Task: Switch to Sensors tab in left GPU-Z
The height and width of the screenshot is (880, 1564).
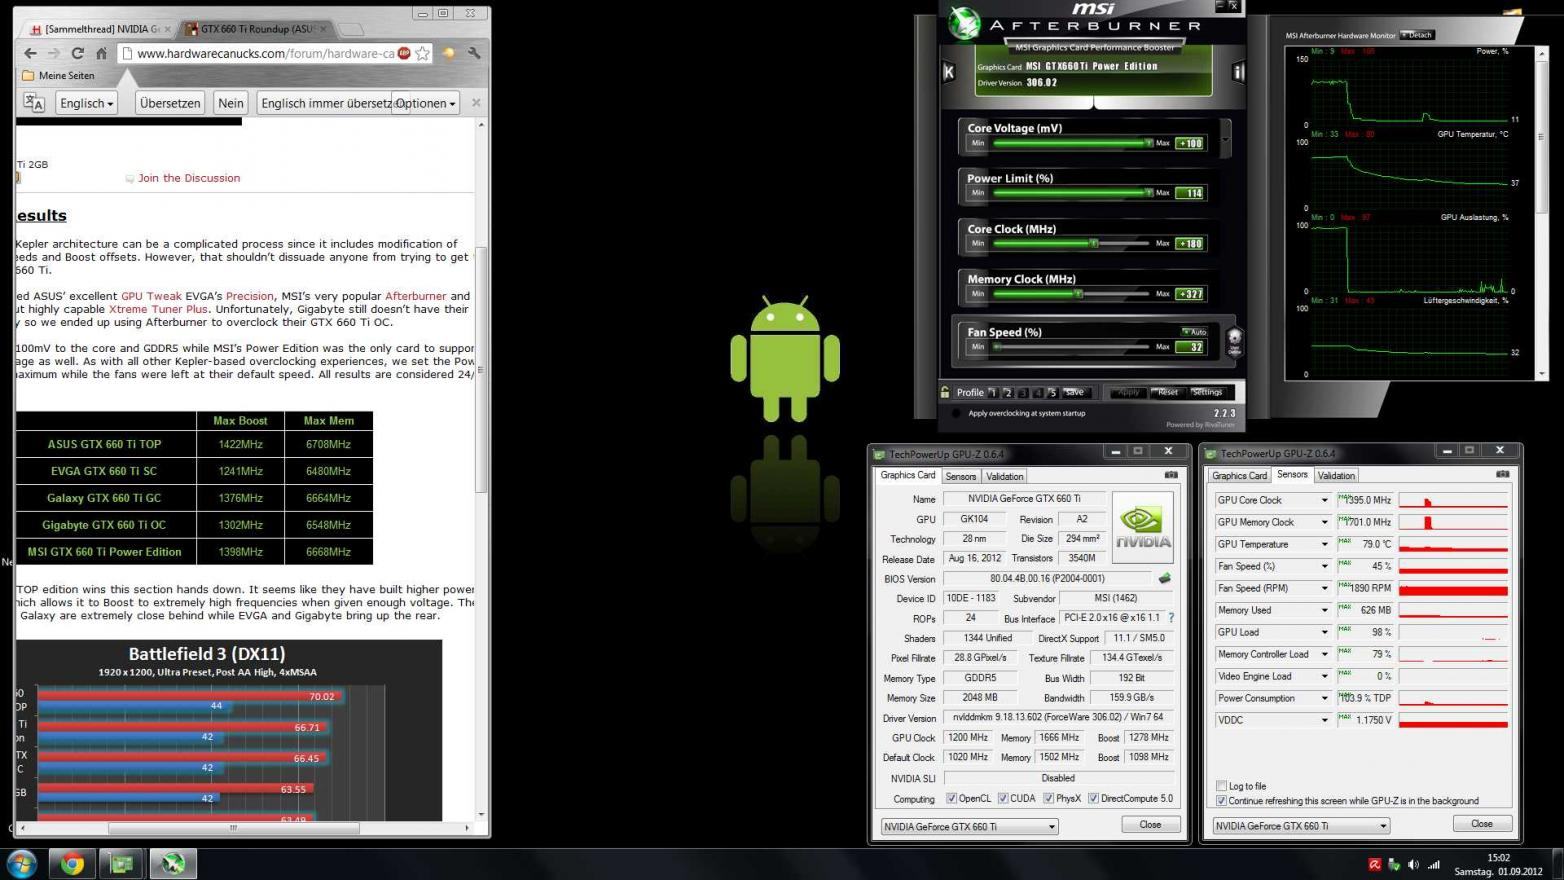Action: tap(960, 476)
